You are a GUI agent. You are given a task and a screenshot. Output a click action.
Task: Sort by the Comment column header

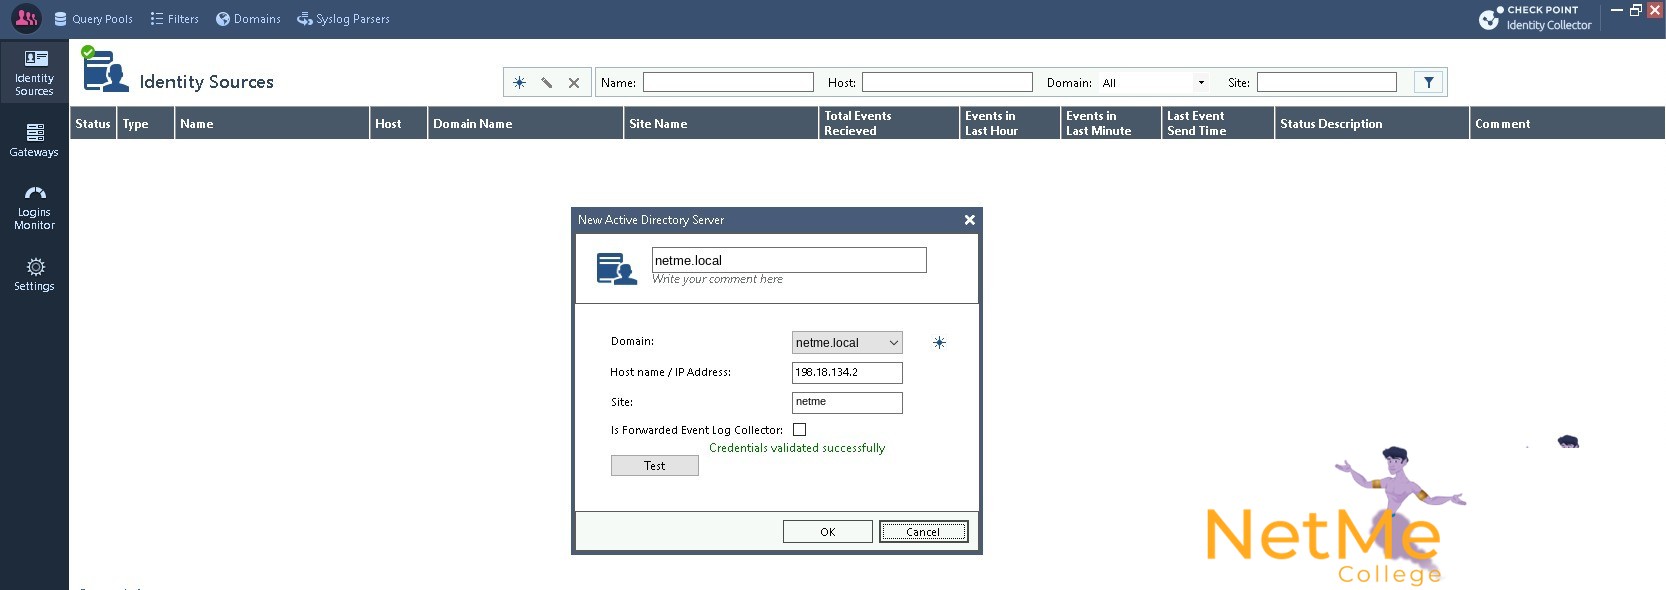pyautogui.click(x=1567, y=124)
